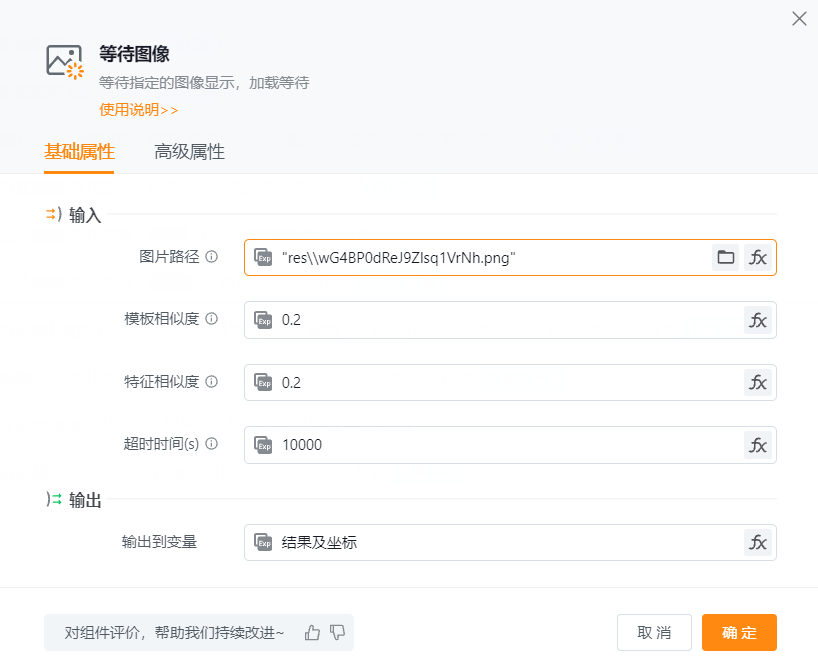Toggle the Exp mode icon in 图片路径 field

point(264,258)
